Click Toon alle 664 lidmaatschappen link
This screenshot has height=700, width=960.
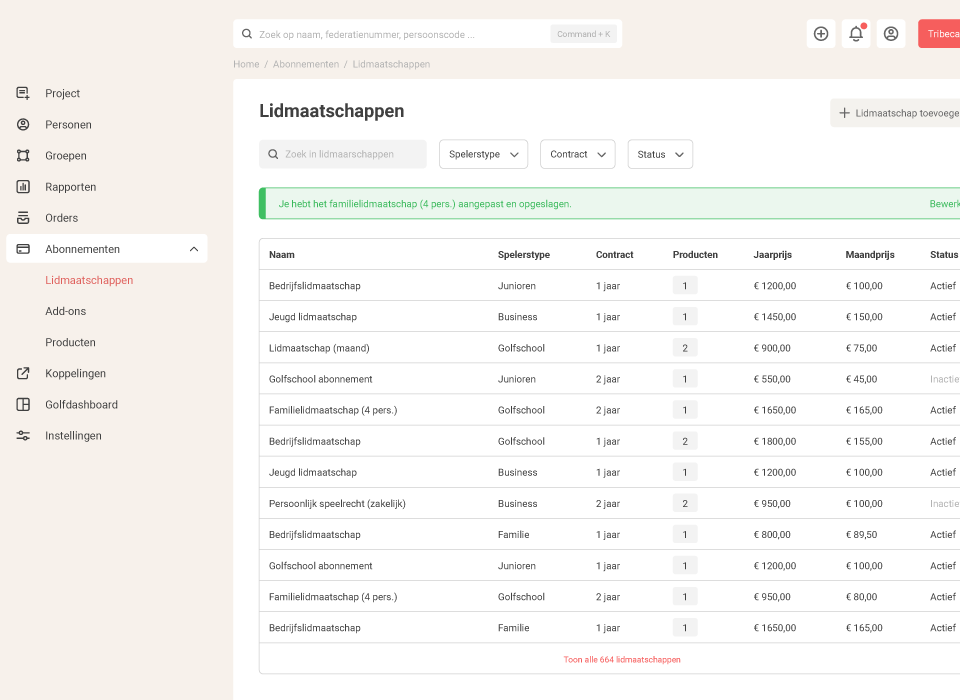(x=622, y=659)
